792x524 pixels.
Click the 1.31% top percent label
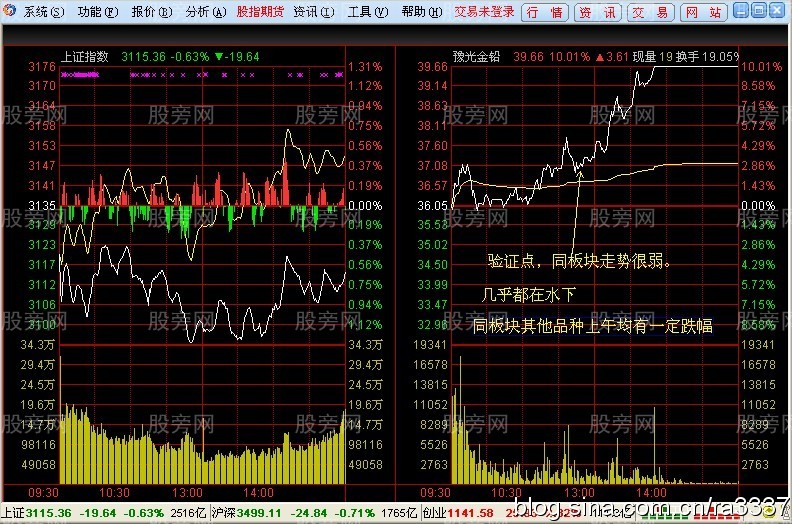point(365,67)
